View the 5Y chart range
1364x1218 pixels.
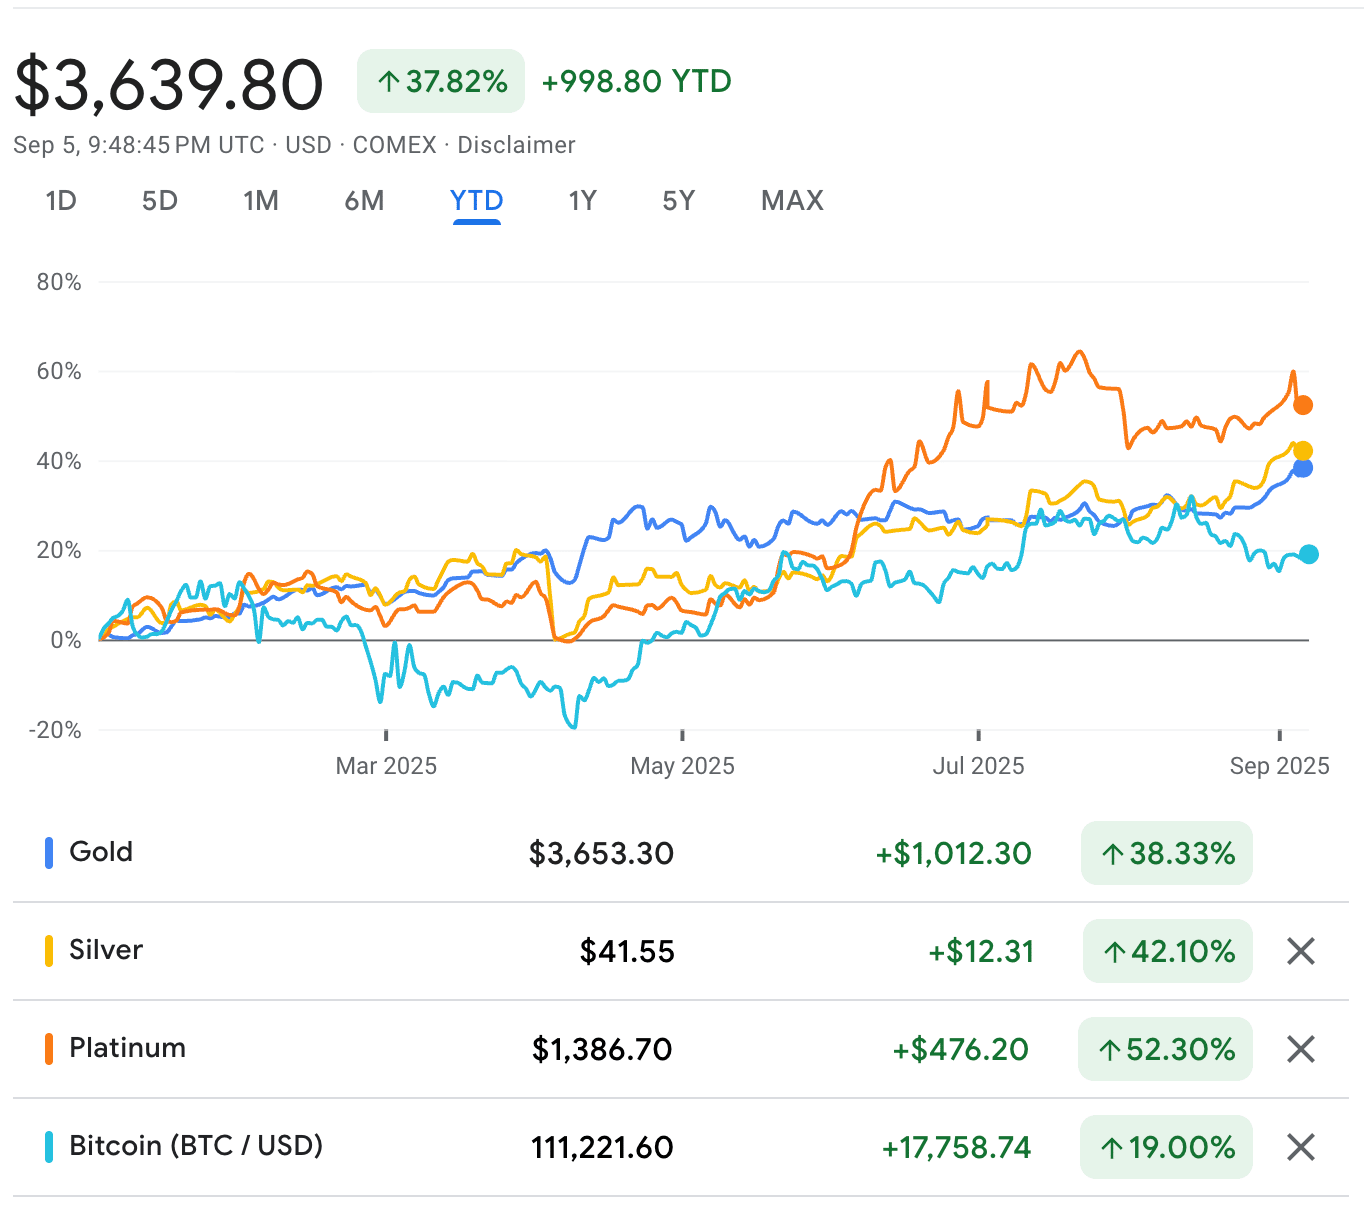[x=678, y=201]
